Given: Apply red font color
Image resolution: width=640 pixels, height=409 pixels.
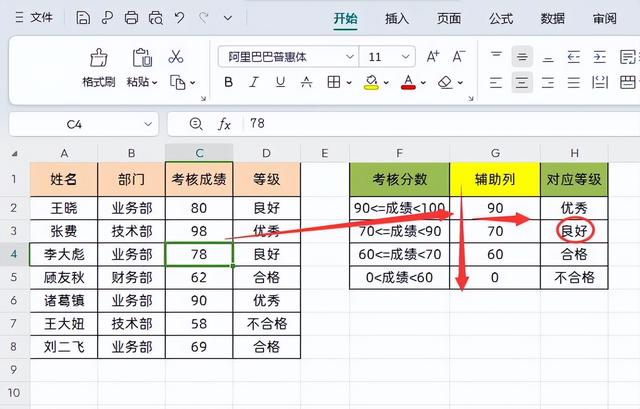Looking at the screenshot, I should click(x=409, y=82).
